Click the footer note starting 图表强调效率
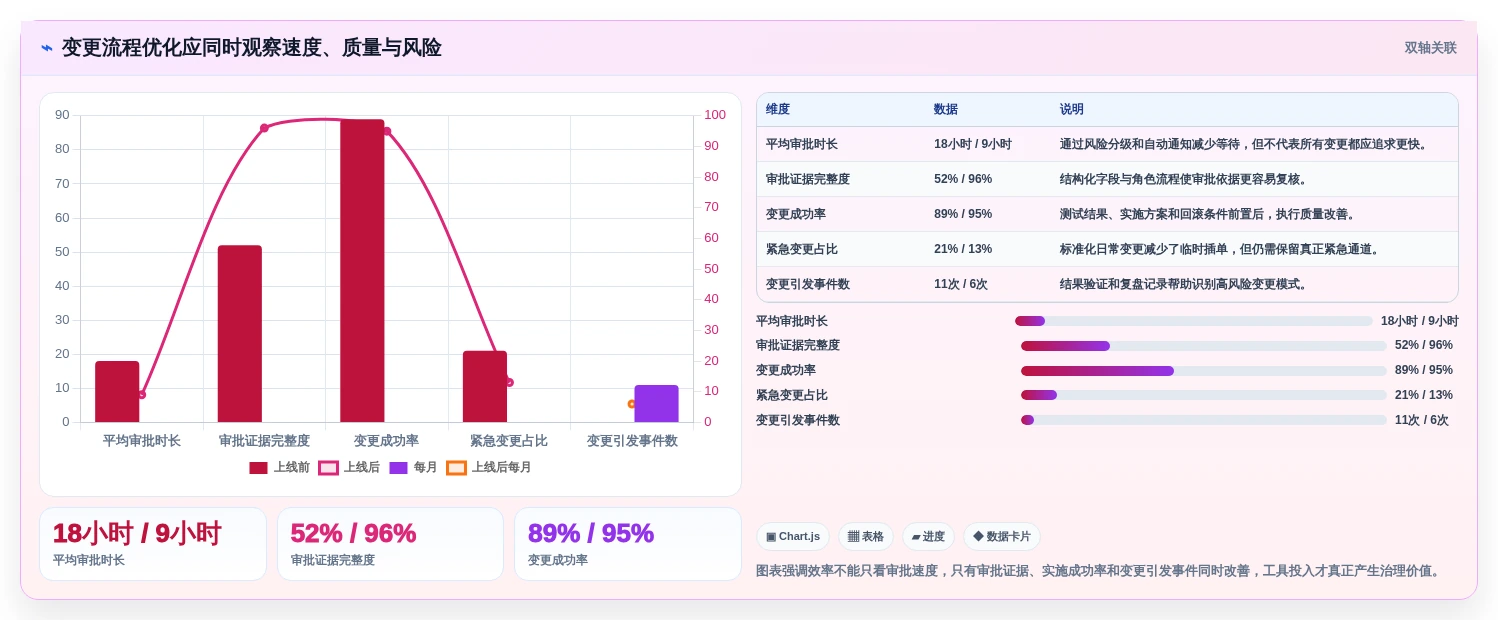The width and height of the screenshot is (1498, 620). coord(1100,571)
